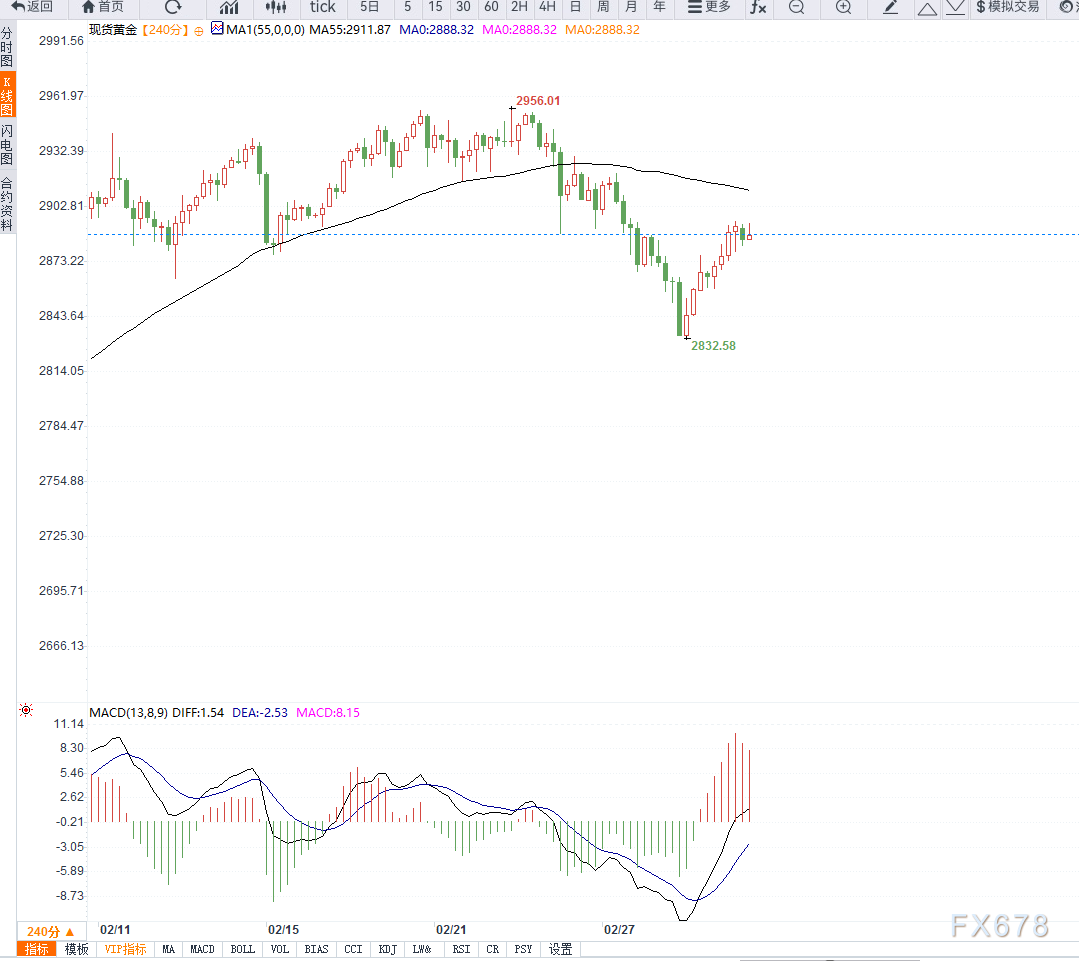Click the MACD panel settings gear icon
Screen dimensions: 1079x961
[x=26, y=711]
